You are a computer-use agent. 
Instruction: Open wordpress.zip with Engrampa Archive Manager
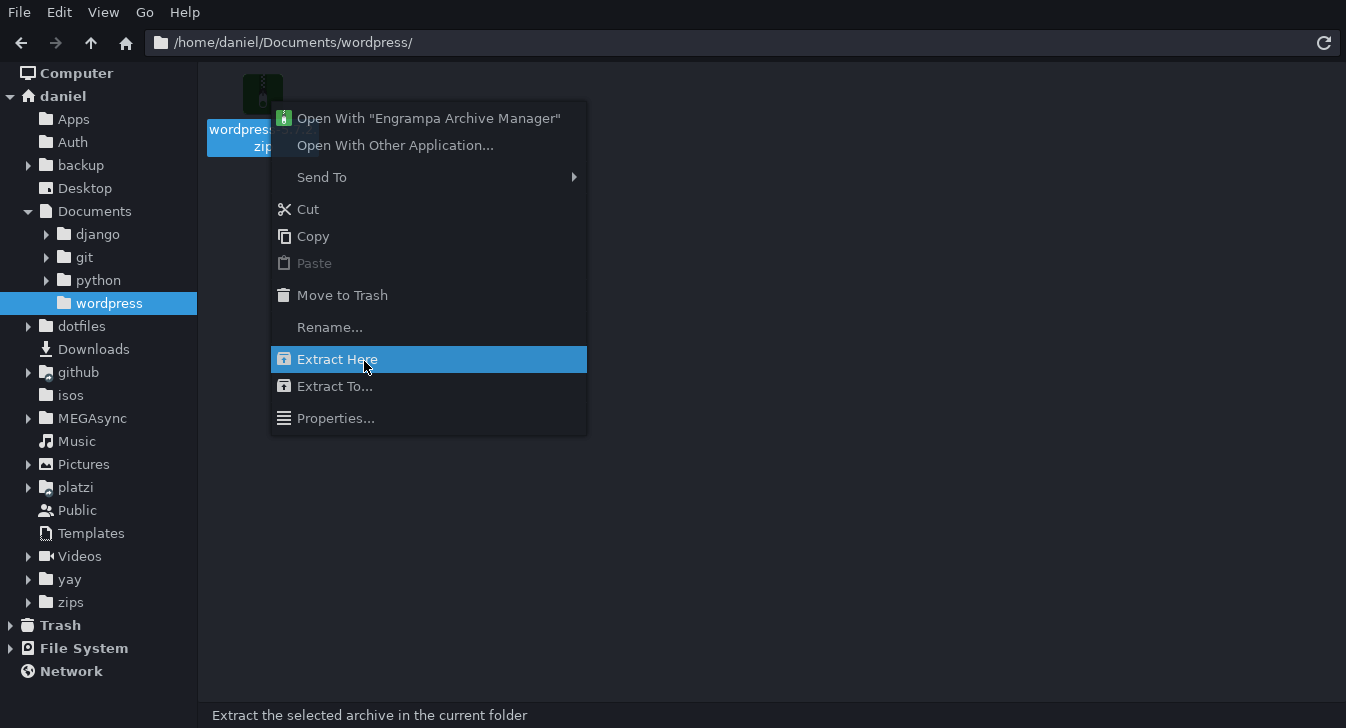[x=430, y=118]
